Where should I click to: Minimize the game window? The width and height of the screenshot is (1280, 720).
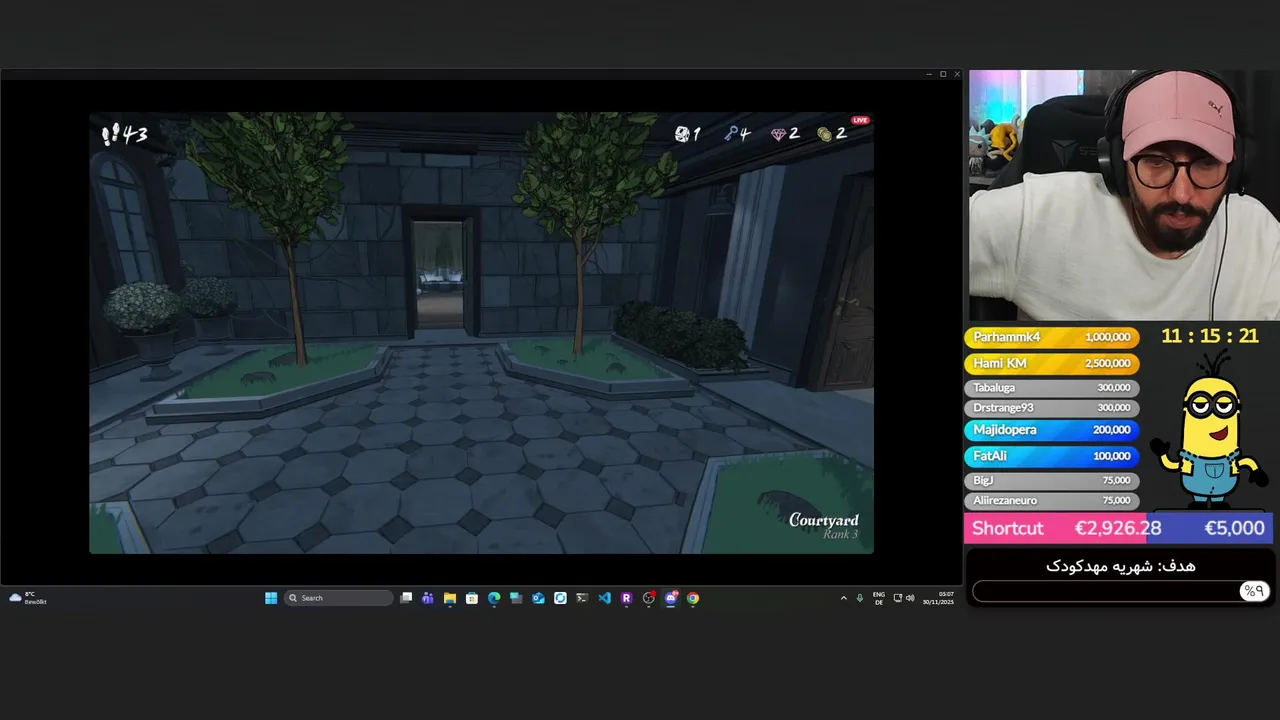click(x=928, y=74)
